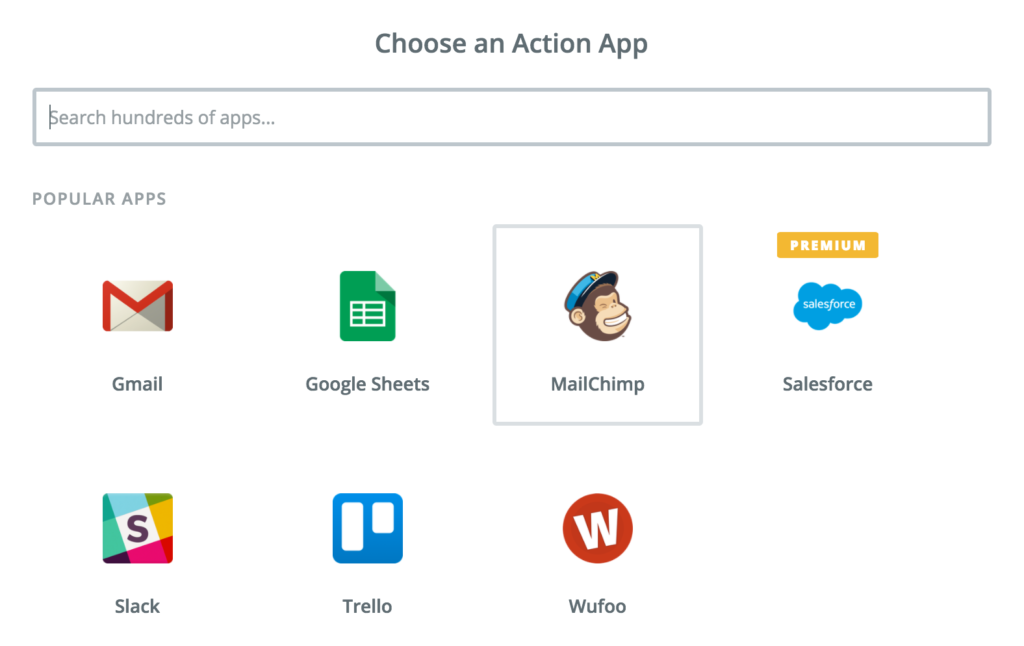Select the Salesforce cloud icon
The width and height of the screenshot is (1024, 646).
tap(827, 306)
